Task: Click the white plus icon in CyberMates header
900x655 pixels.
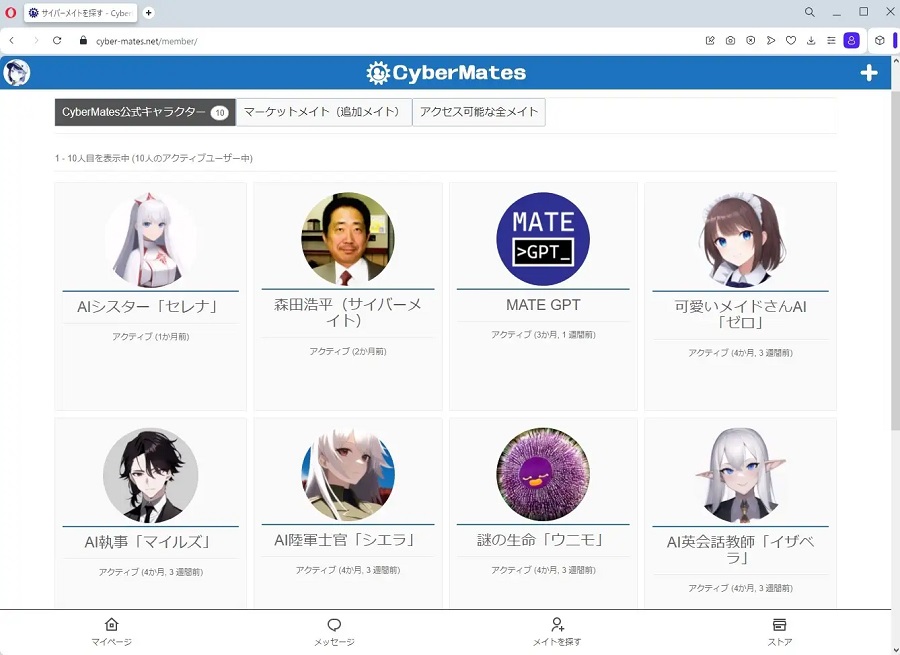Action: pyautogui.click(x=868, y=73)
